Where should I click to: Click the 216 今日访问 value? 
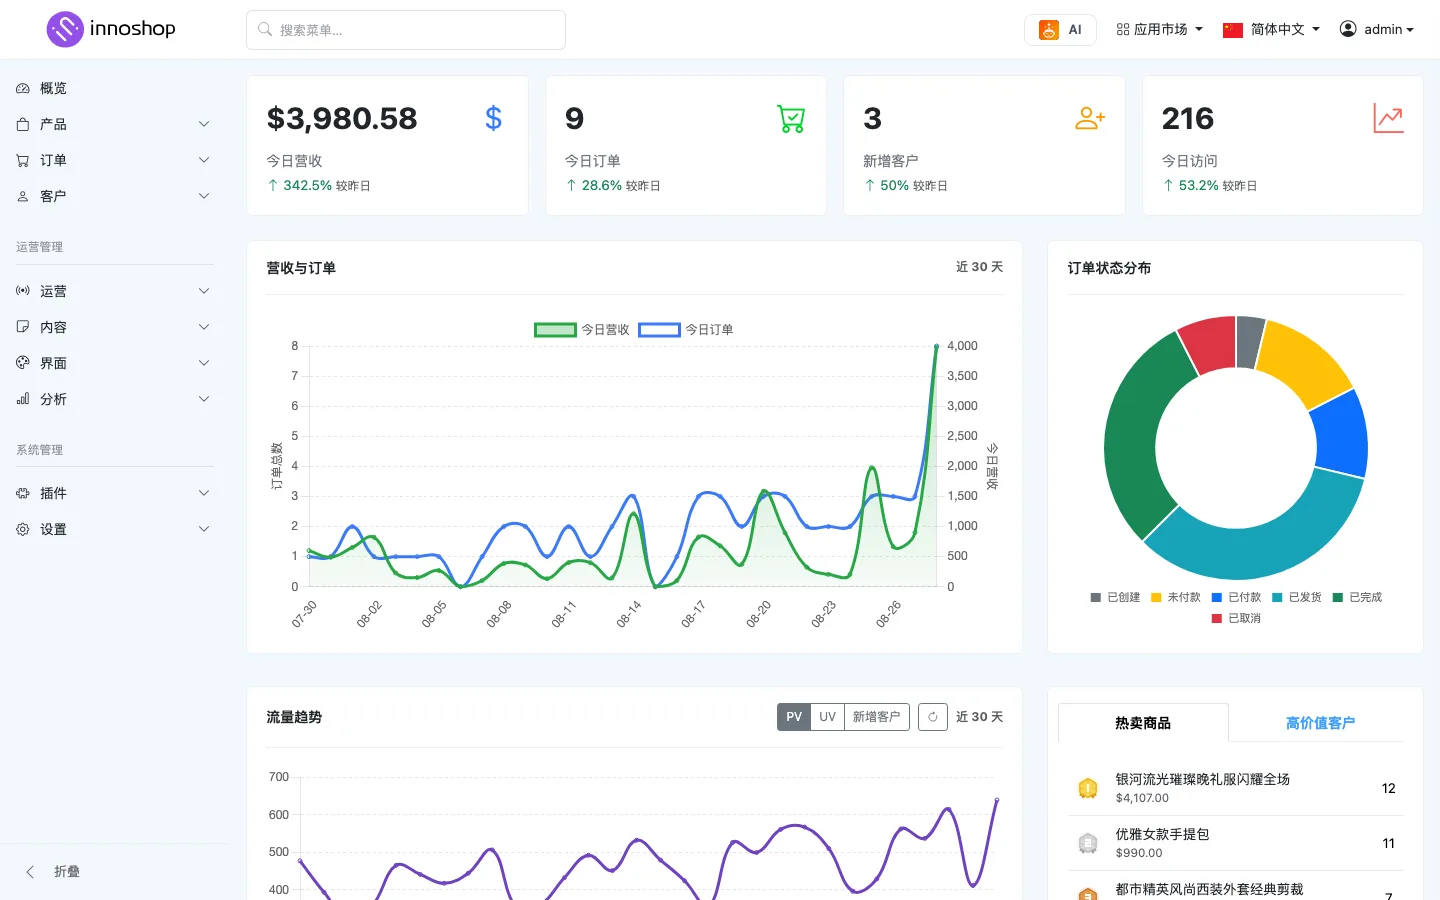pos(1188,119)
